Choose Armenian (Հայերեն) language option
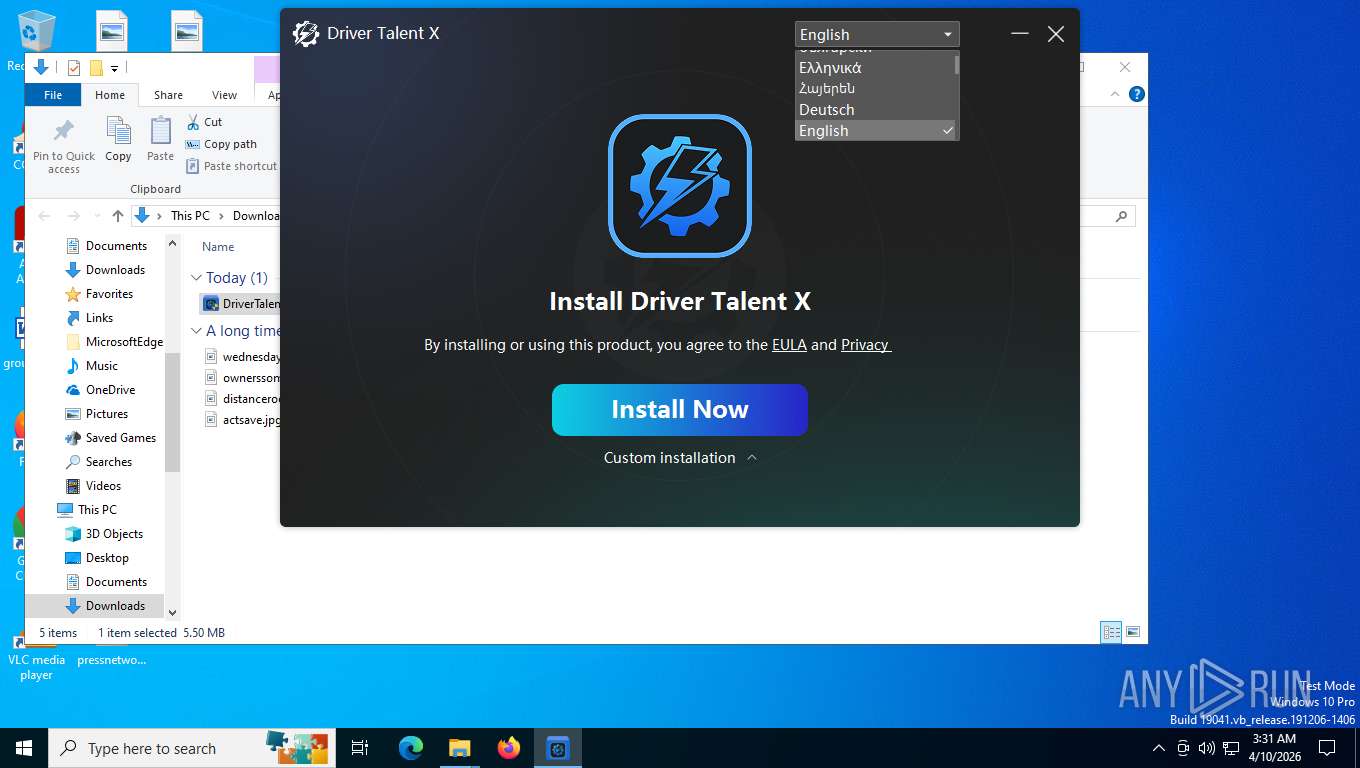Image resolution: width=1360 pixels, height=768 pixels. click(876, 89)
